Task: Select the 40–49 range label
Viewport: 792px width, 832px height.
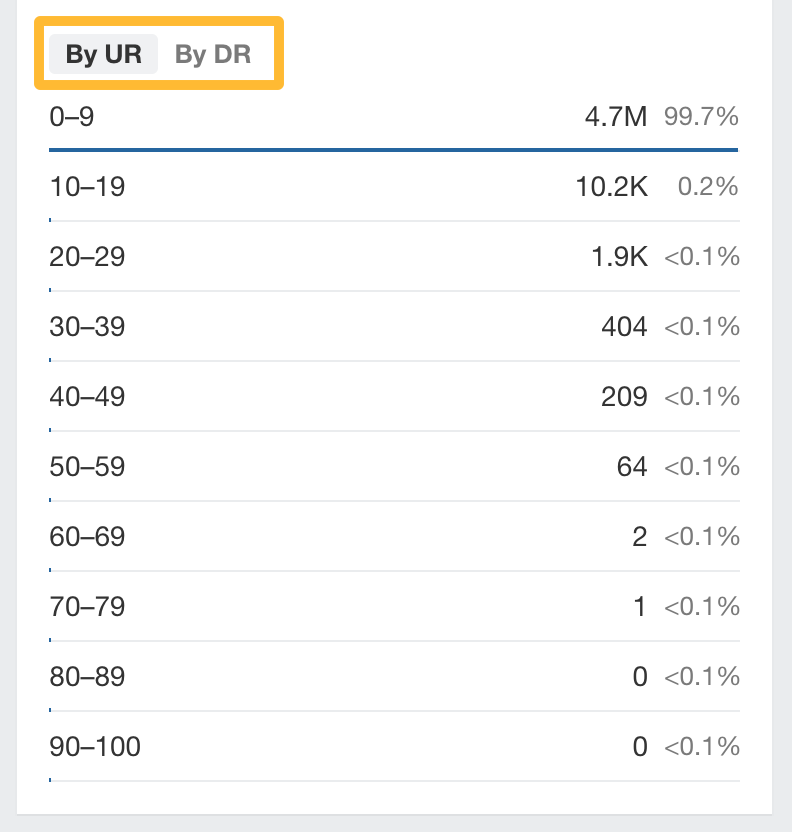Action: click(87, 397)
